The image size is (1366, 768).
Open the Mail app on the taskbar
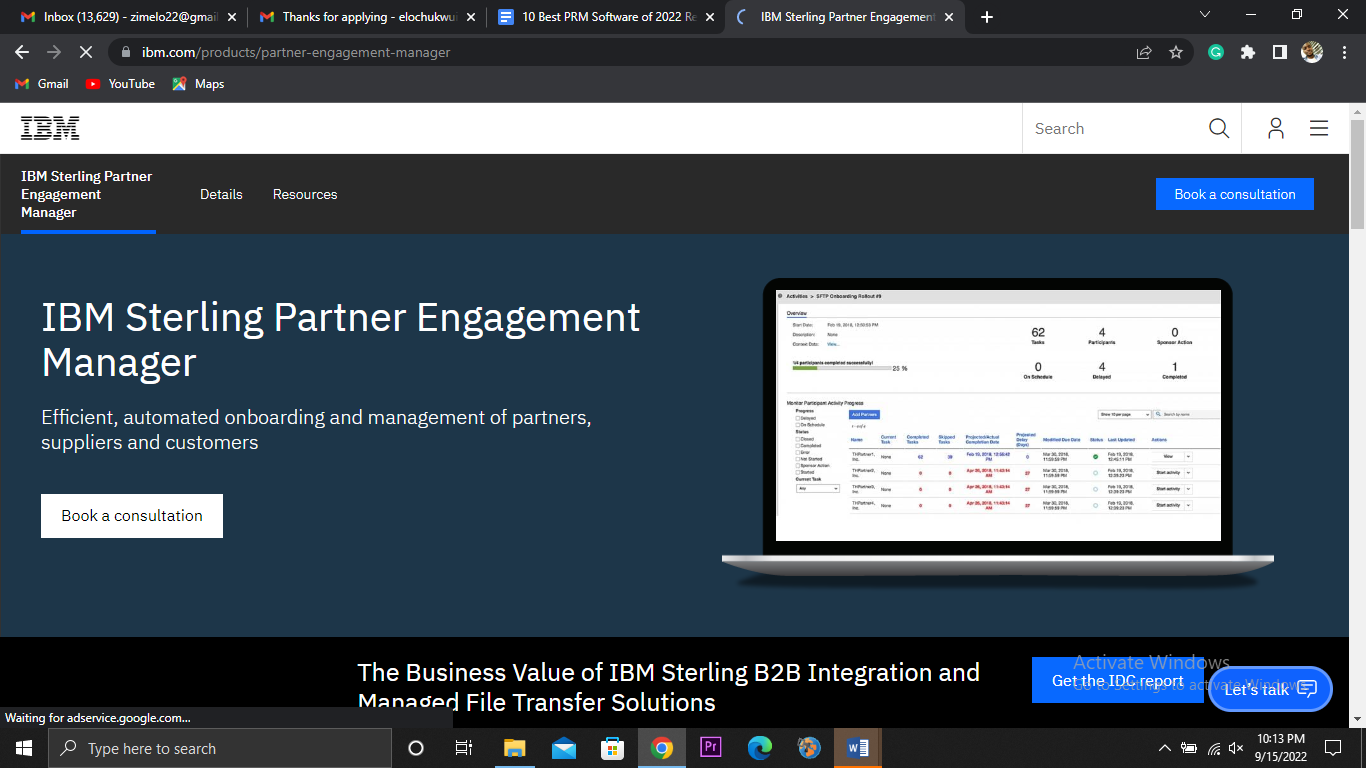click(563, 747)
